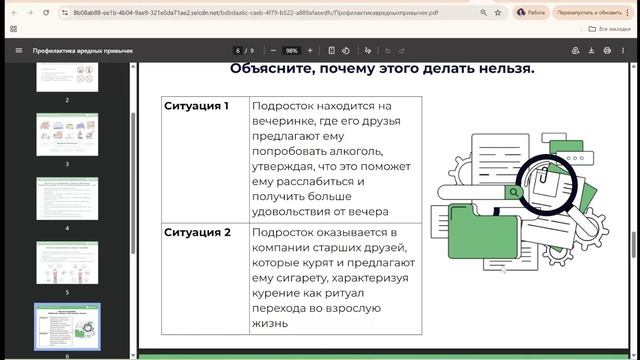Click the Ситуация 2 table cell

coord(205,279)
